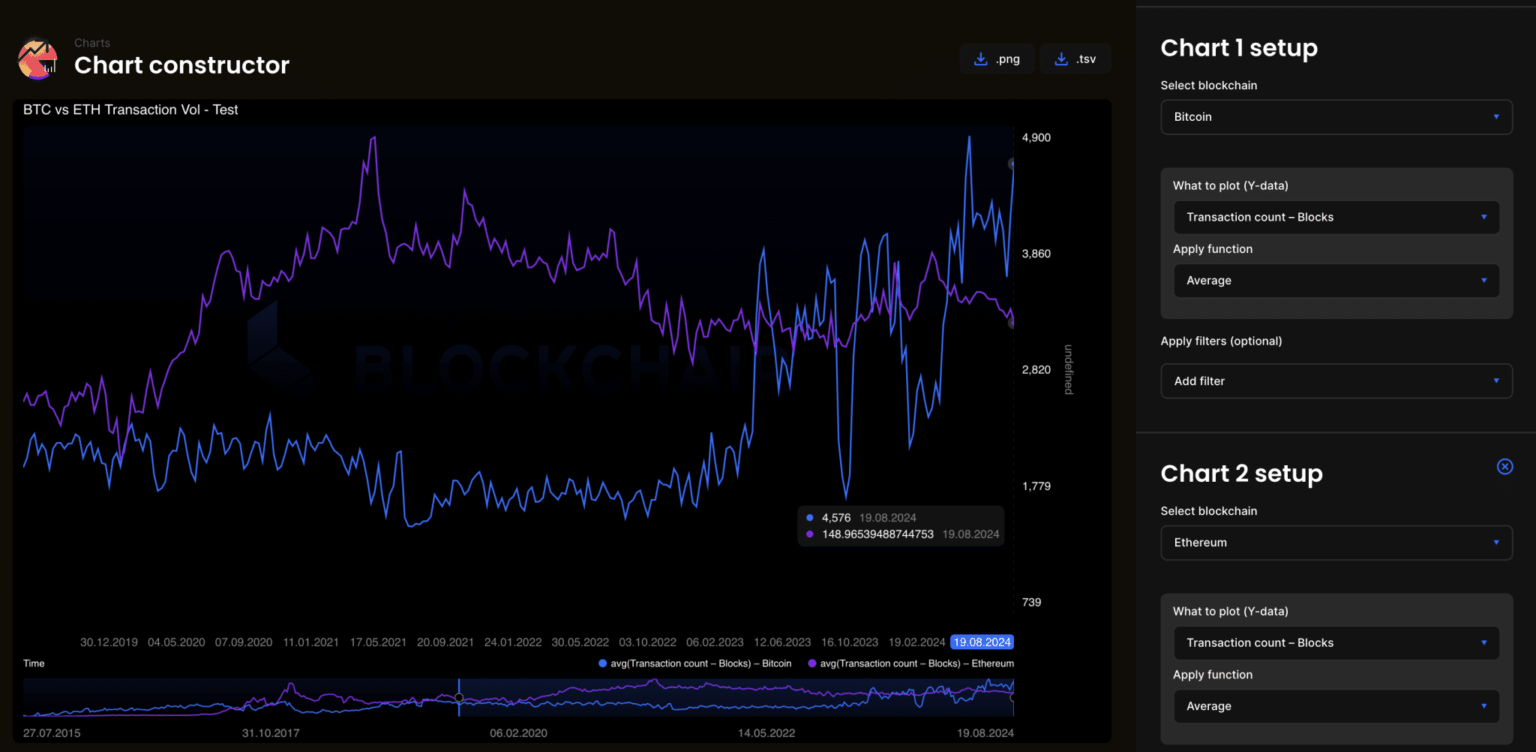Open the Charts breadcrumb
The width and height of the screenshot is (1536, 752).
pos(91,43)
